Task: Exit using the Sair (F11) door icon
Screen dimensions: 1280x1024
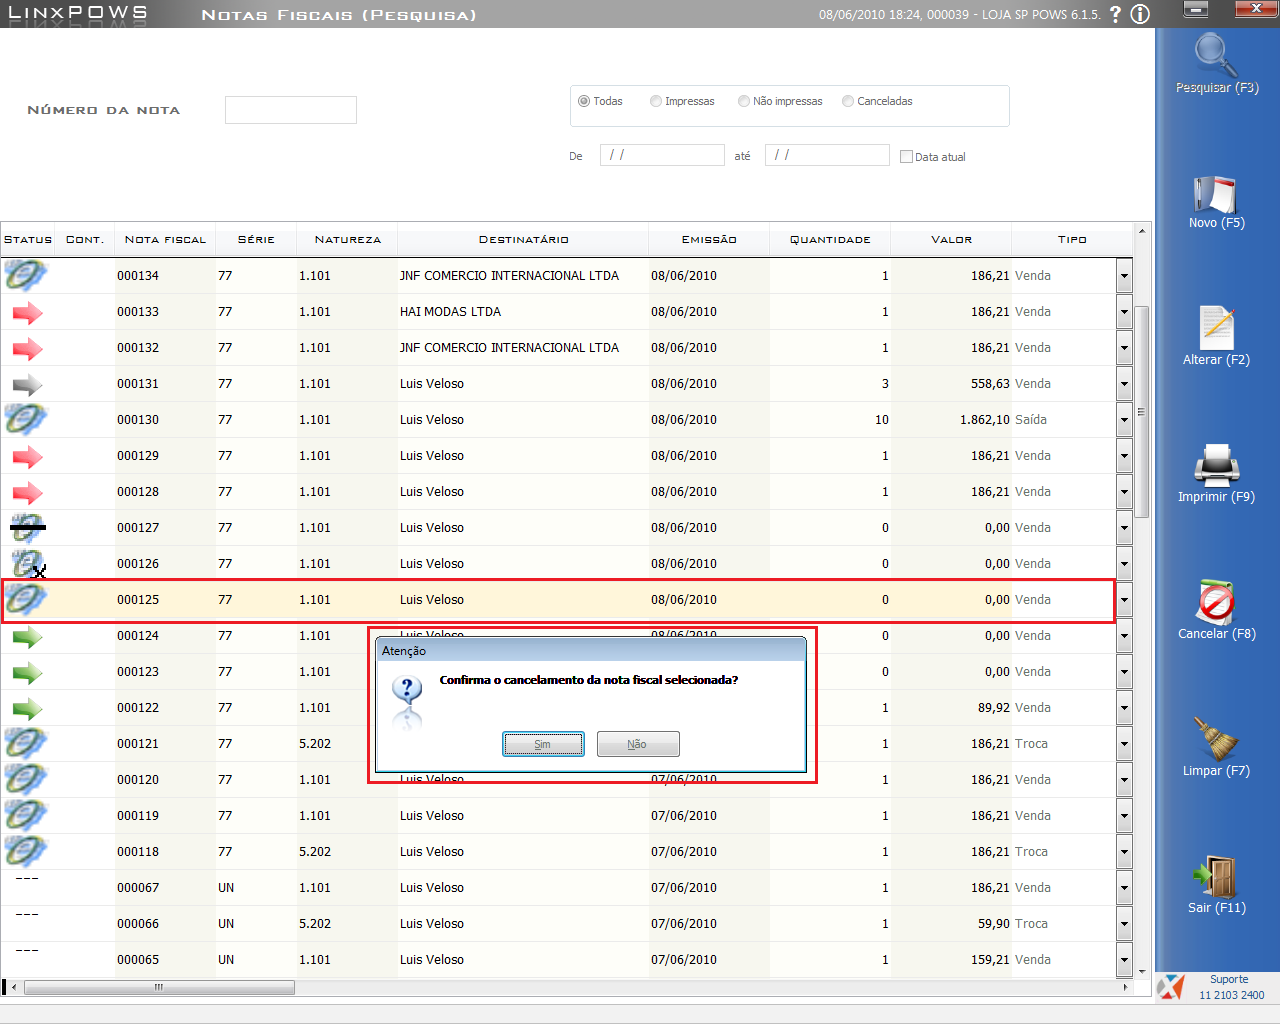Action: coord(1216,877)
